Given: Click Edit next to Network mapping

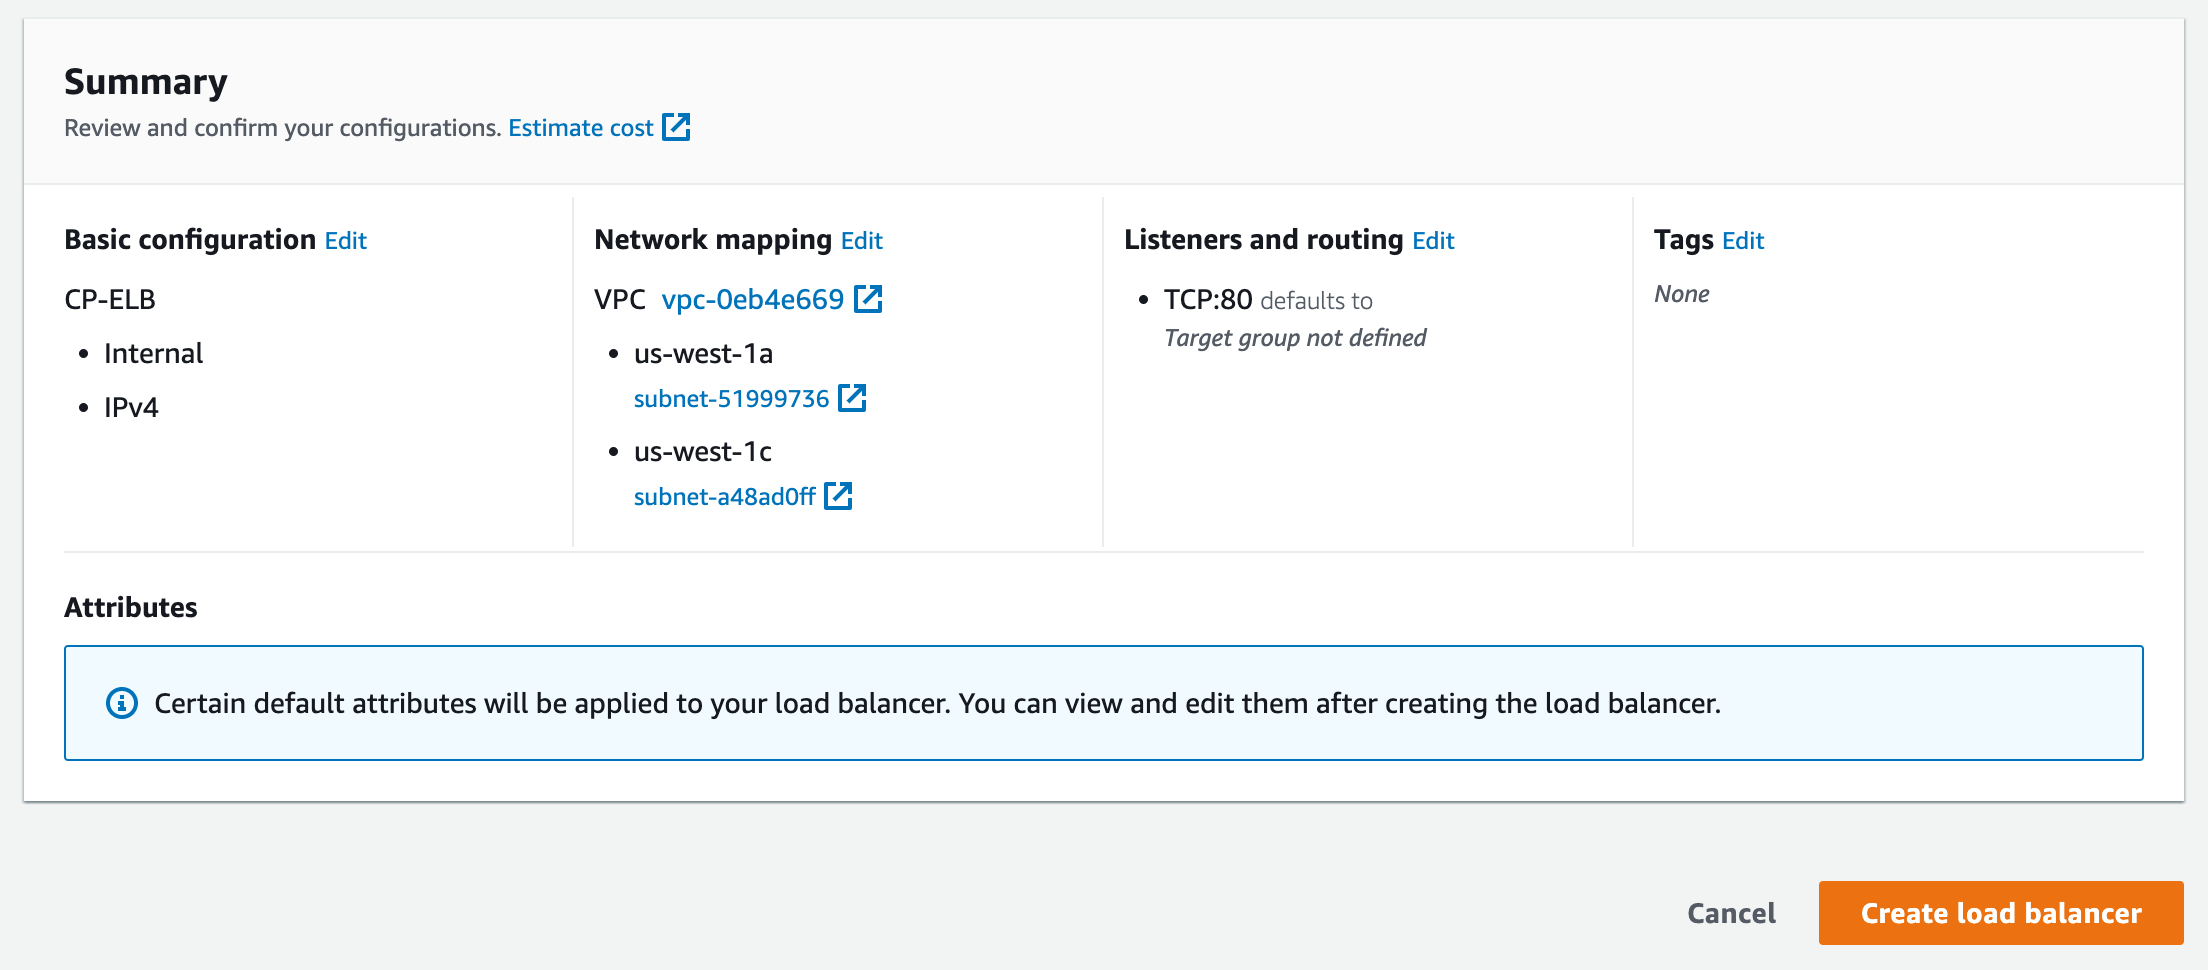Looking at the screenshot, I should click(x=861, y=240).
